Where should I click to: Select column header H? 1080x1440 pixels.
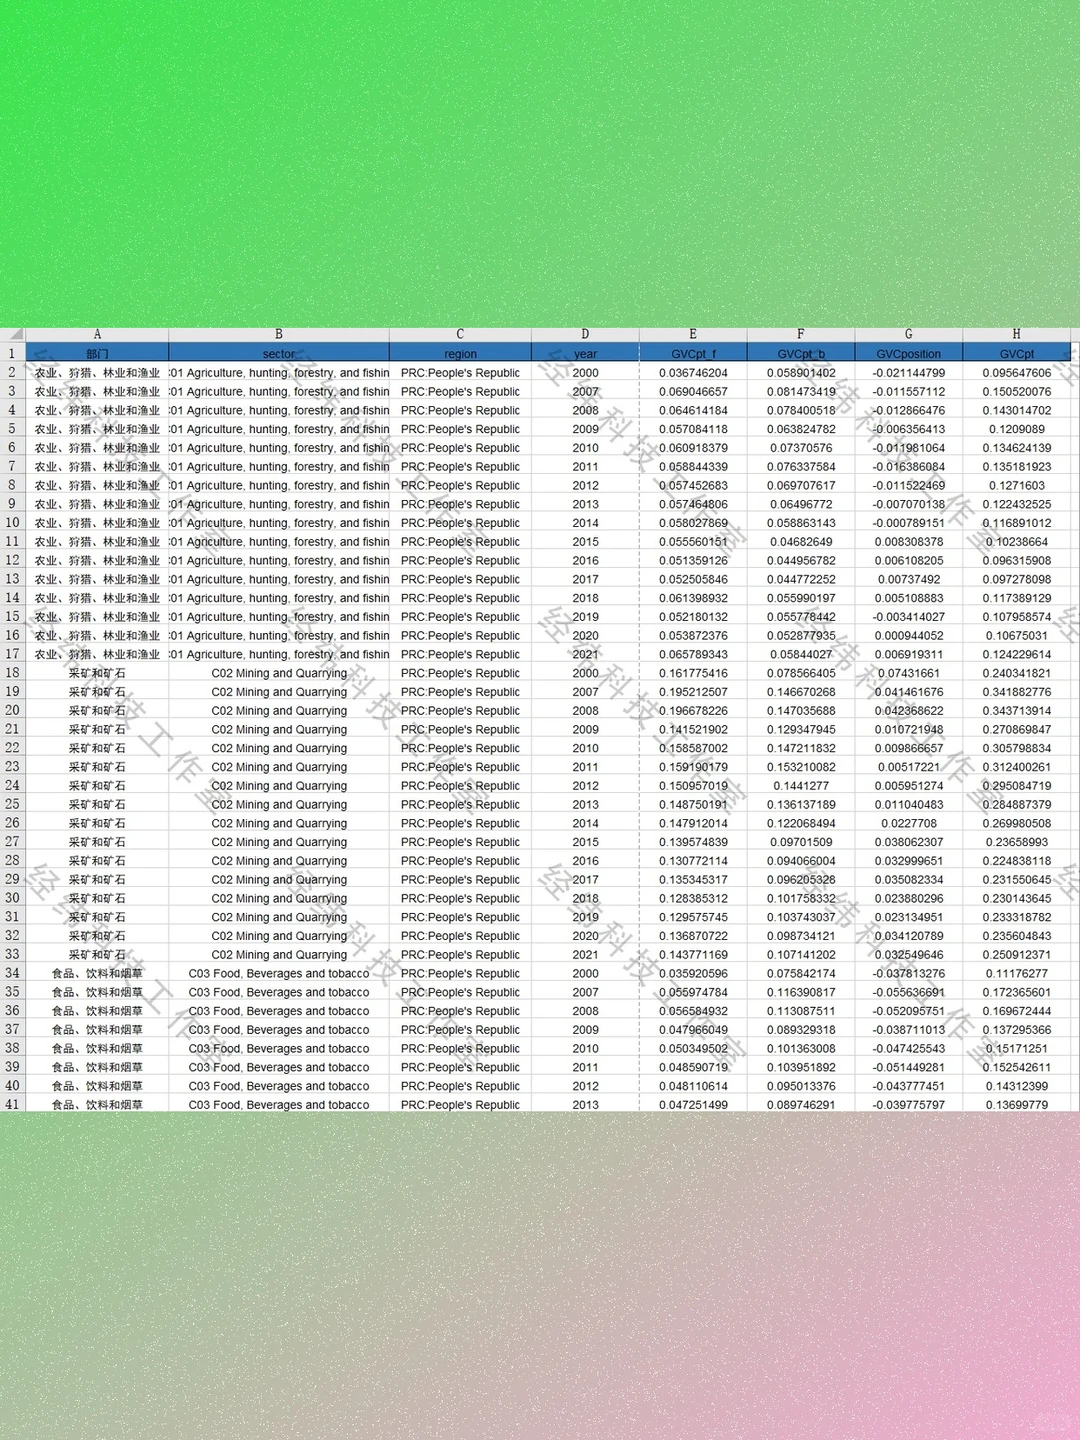pyautogui.click(x=1017, y=334)
